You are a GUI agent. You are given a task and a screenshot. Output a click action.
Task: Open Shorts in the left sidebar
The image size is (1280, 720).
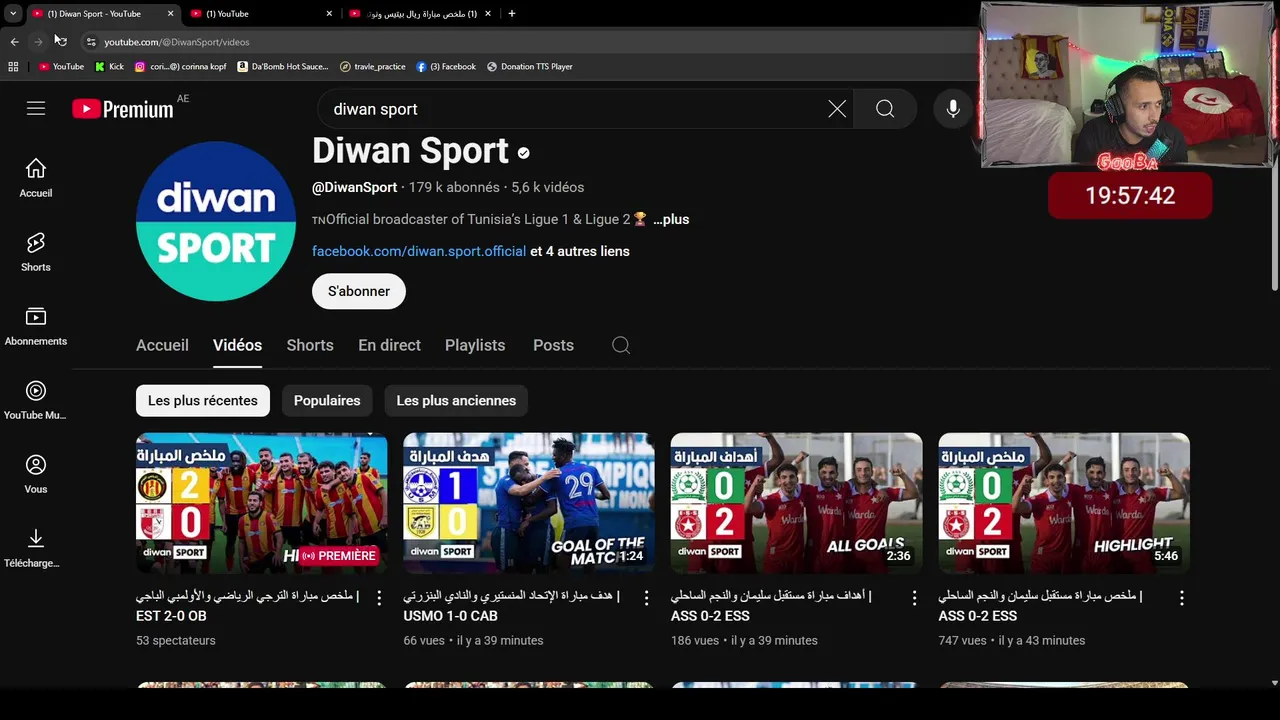point(36,252)
